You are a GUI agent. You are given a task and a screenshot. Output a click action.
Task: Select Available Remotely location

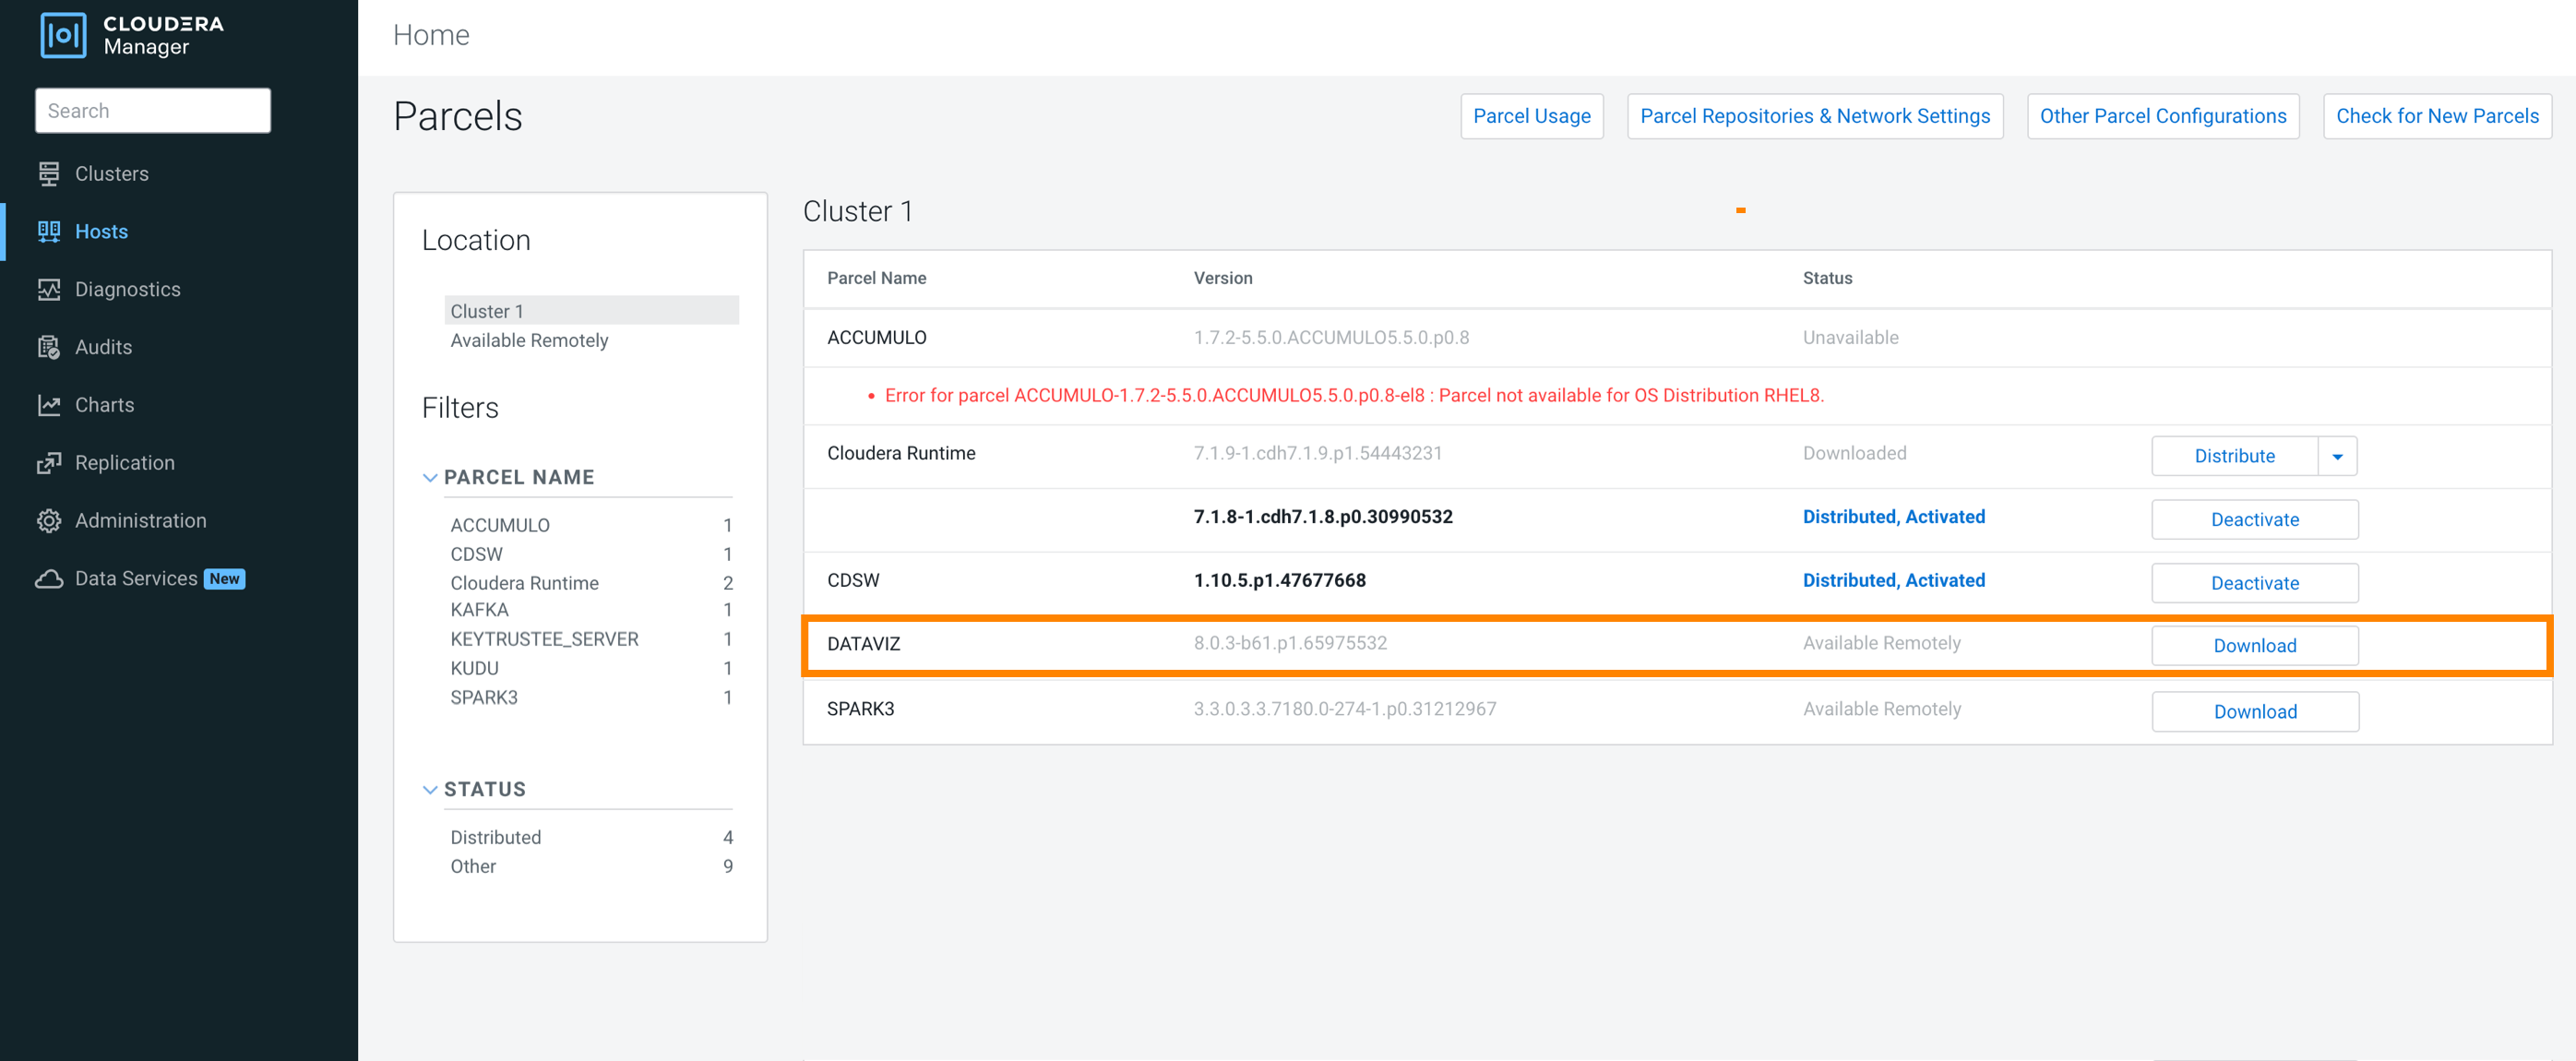click(x=529, y=340)
